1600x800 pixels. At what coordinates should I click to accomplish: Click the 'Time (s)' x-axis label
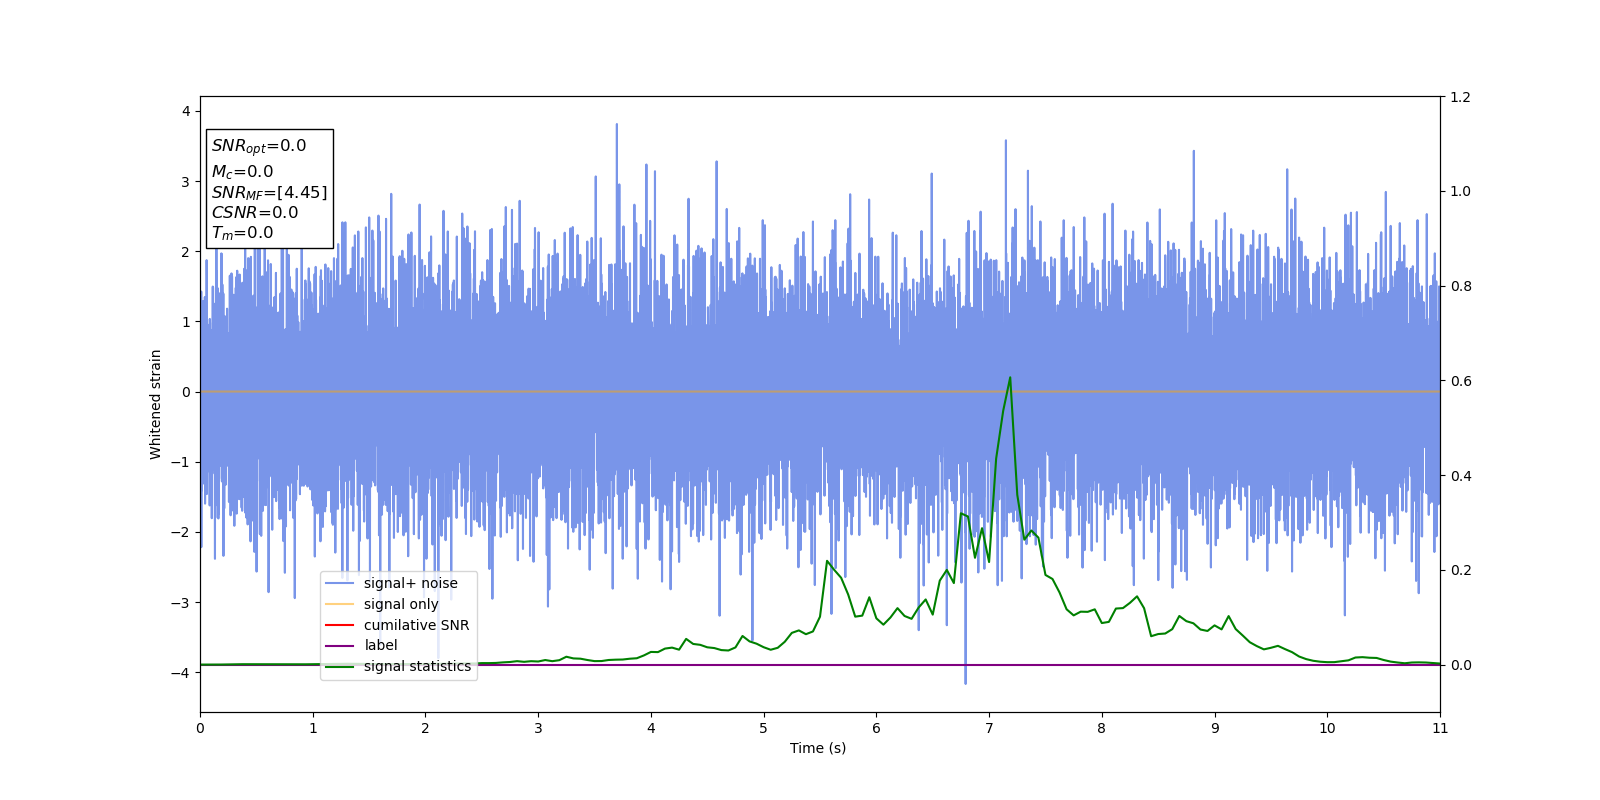pyautogui.click(x=818, y=748)
